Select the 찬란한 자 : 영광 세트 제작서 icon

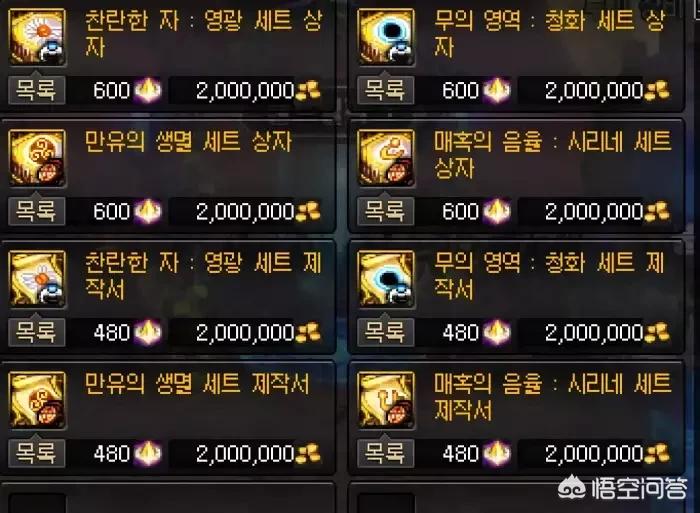pyautogui.click(x=38, y=279)
